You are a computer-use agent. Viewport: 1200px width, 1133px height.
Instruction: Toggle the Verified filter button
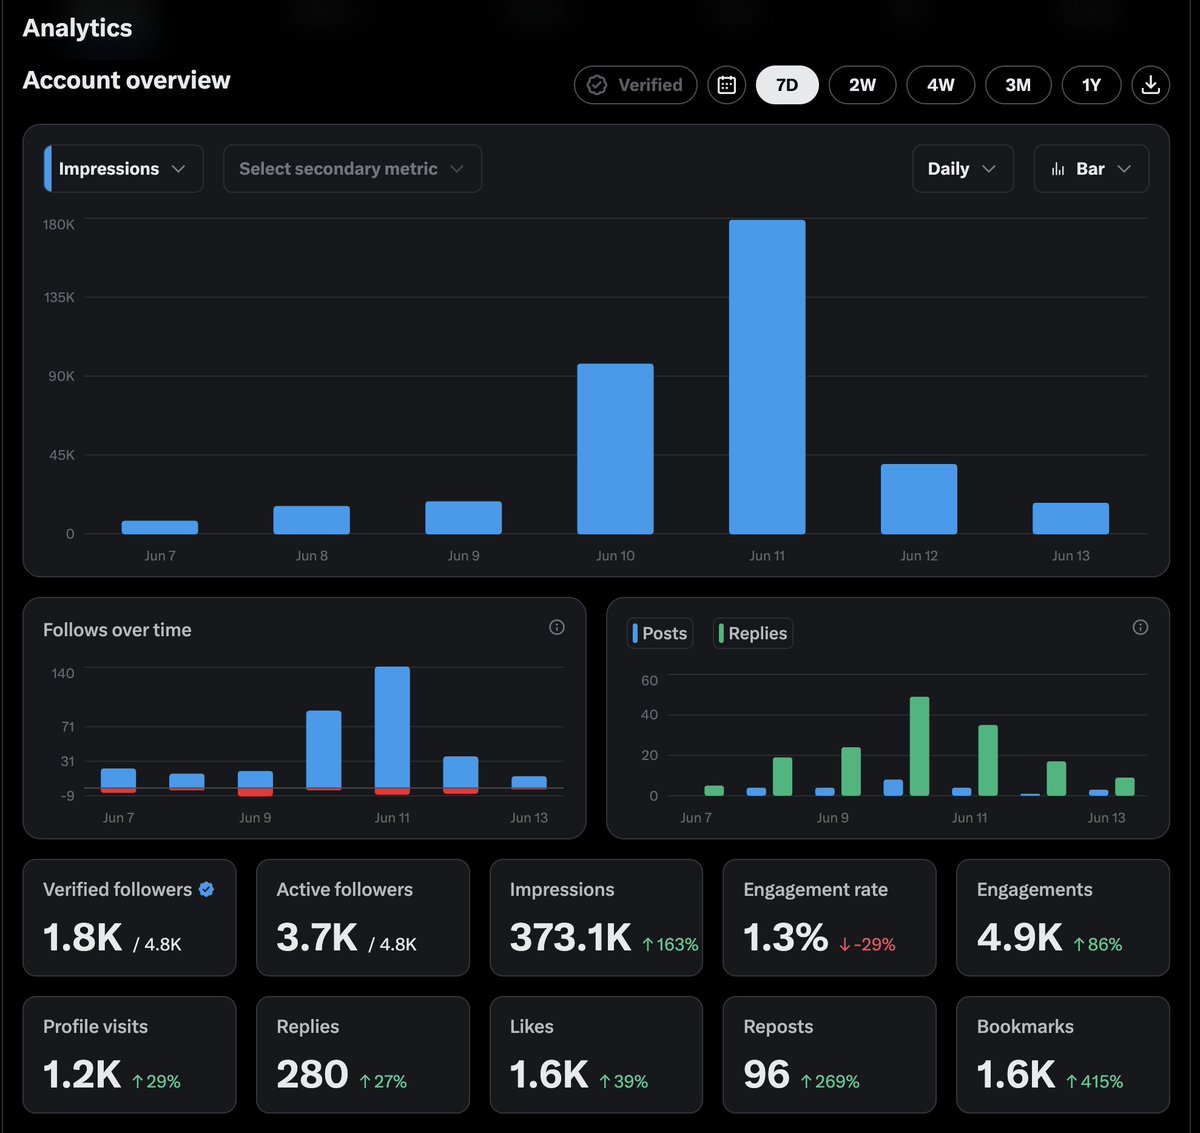click(635, 85)
